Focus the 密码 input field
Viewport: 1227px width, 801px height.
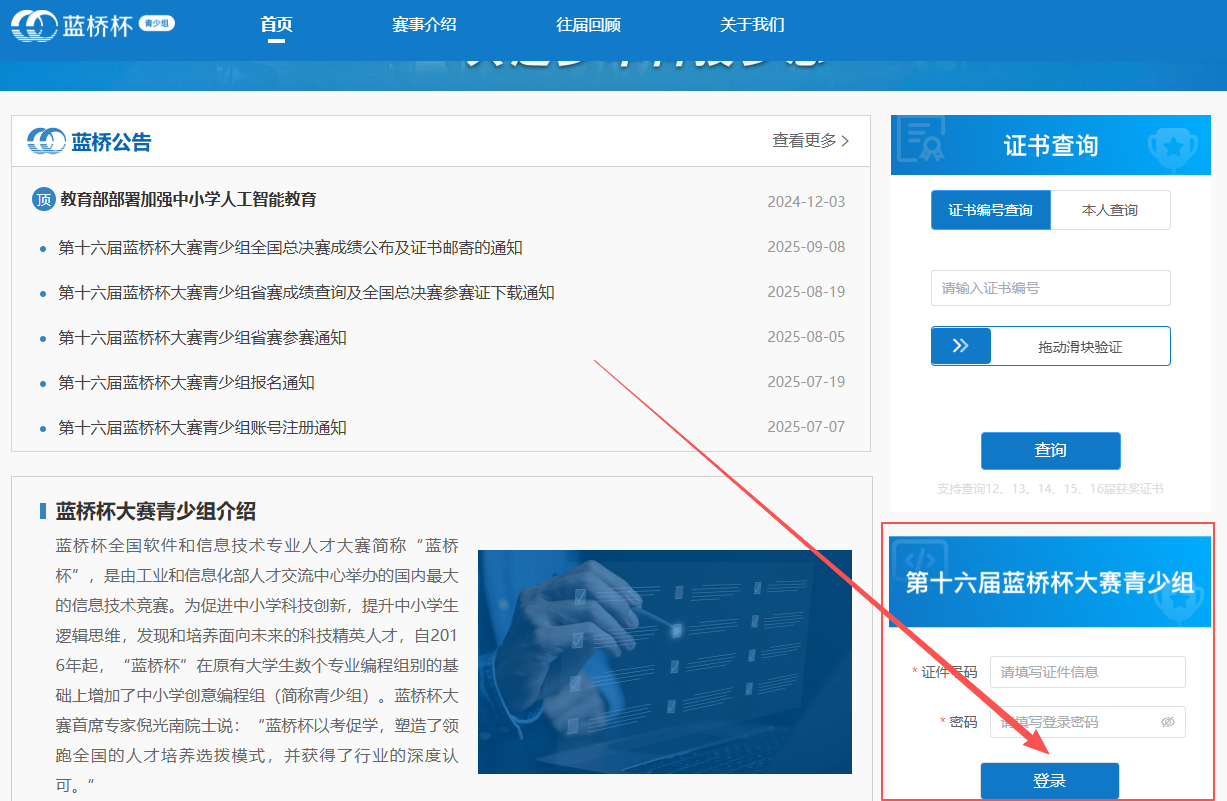click(x=1087, y=722)
